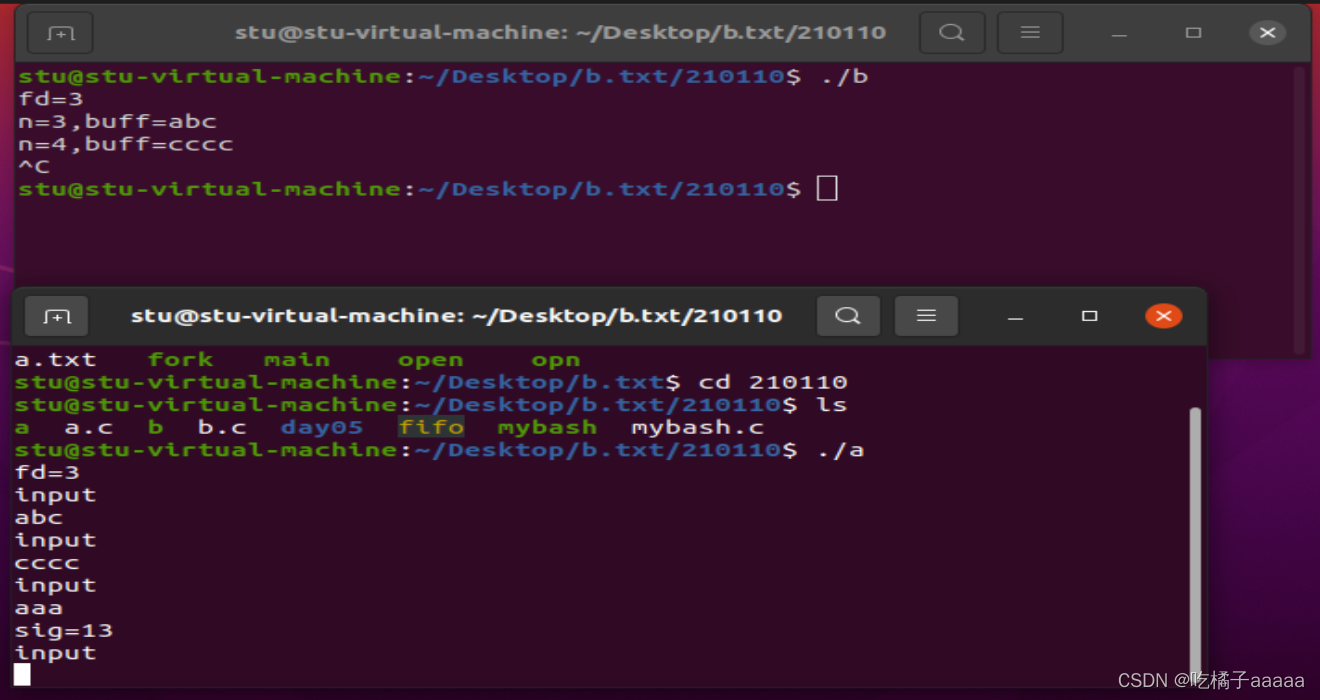This screenshot has width=1320, height=700.
Task: Click 'day05' directory in ls output
Action: (x=322, y=428)
